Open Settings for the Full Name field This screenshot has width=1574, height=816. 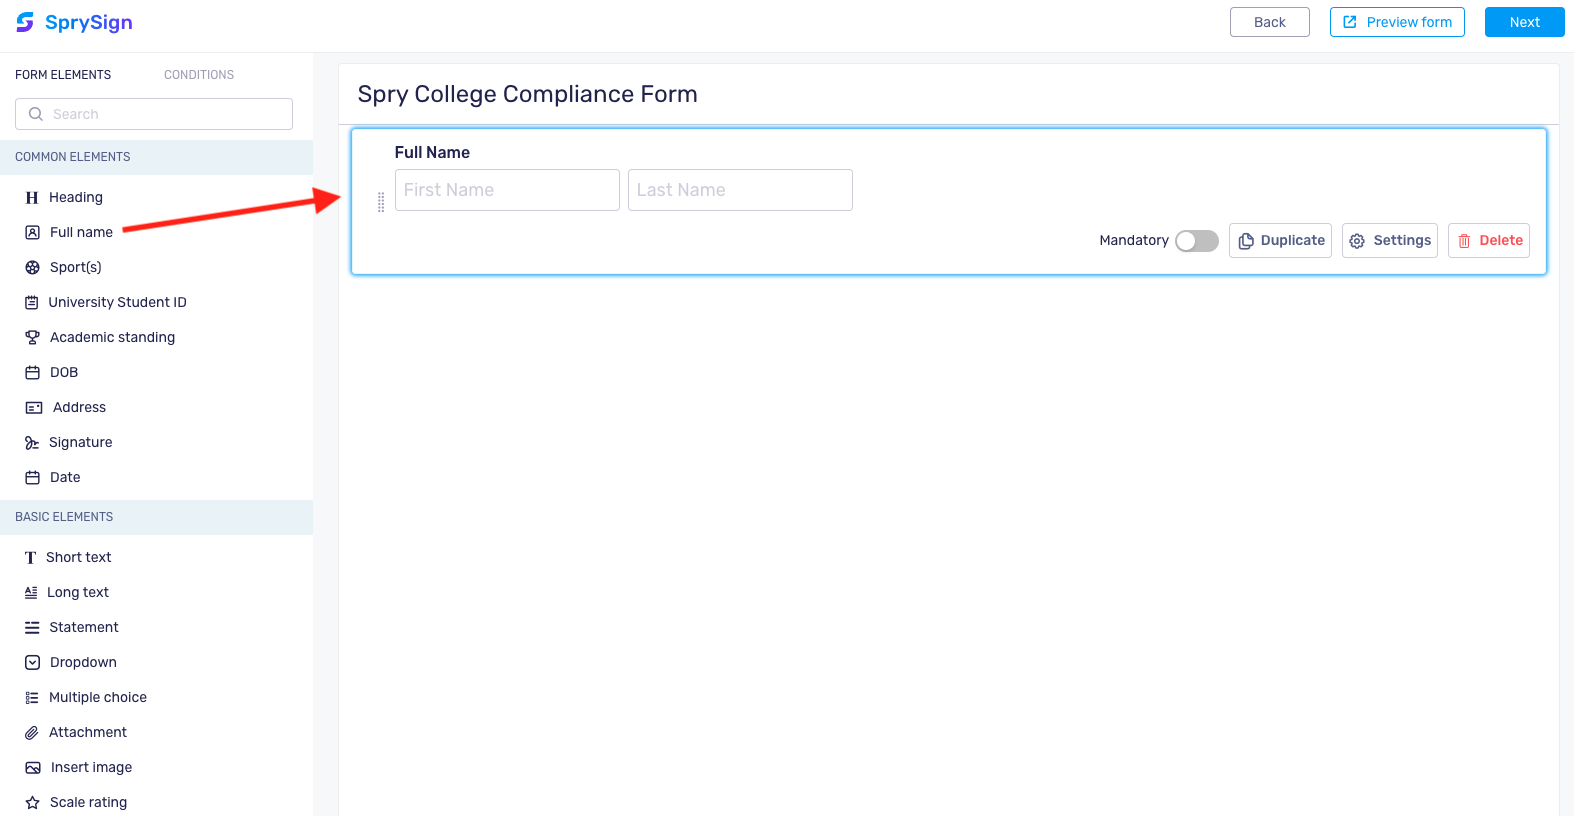(1389, 240)
